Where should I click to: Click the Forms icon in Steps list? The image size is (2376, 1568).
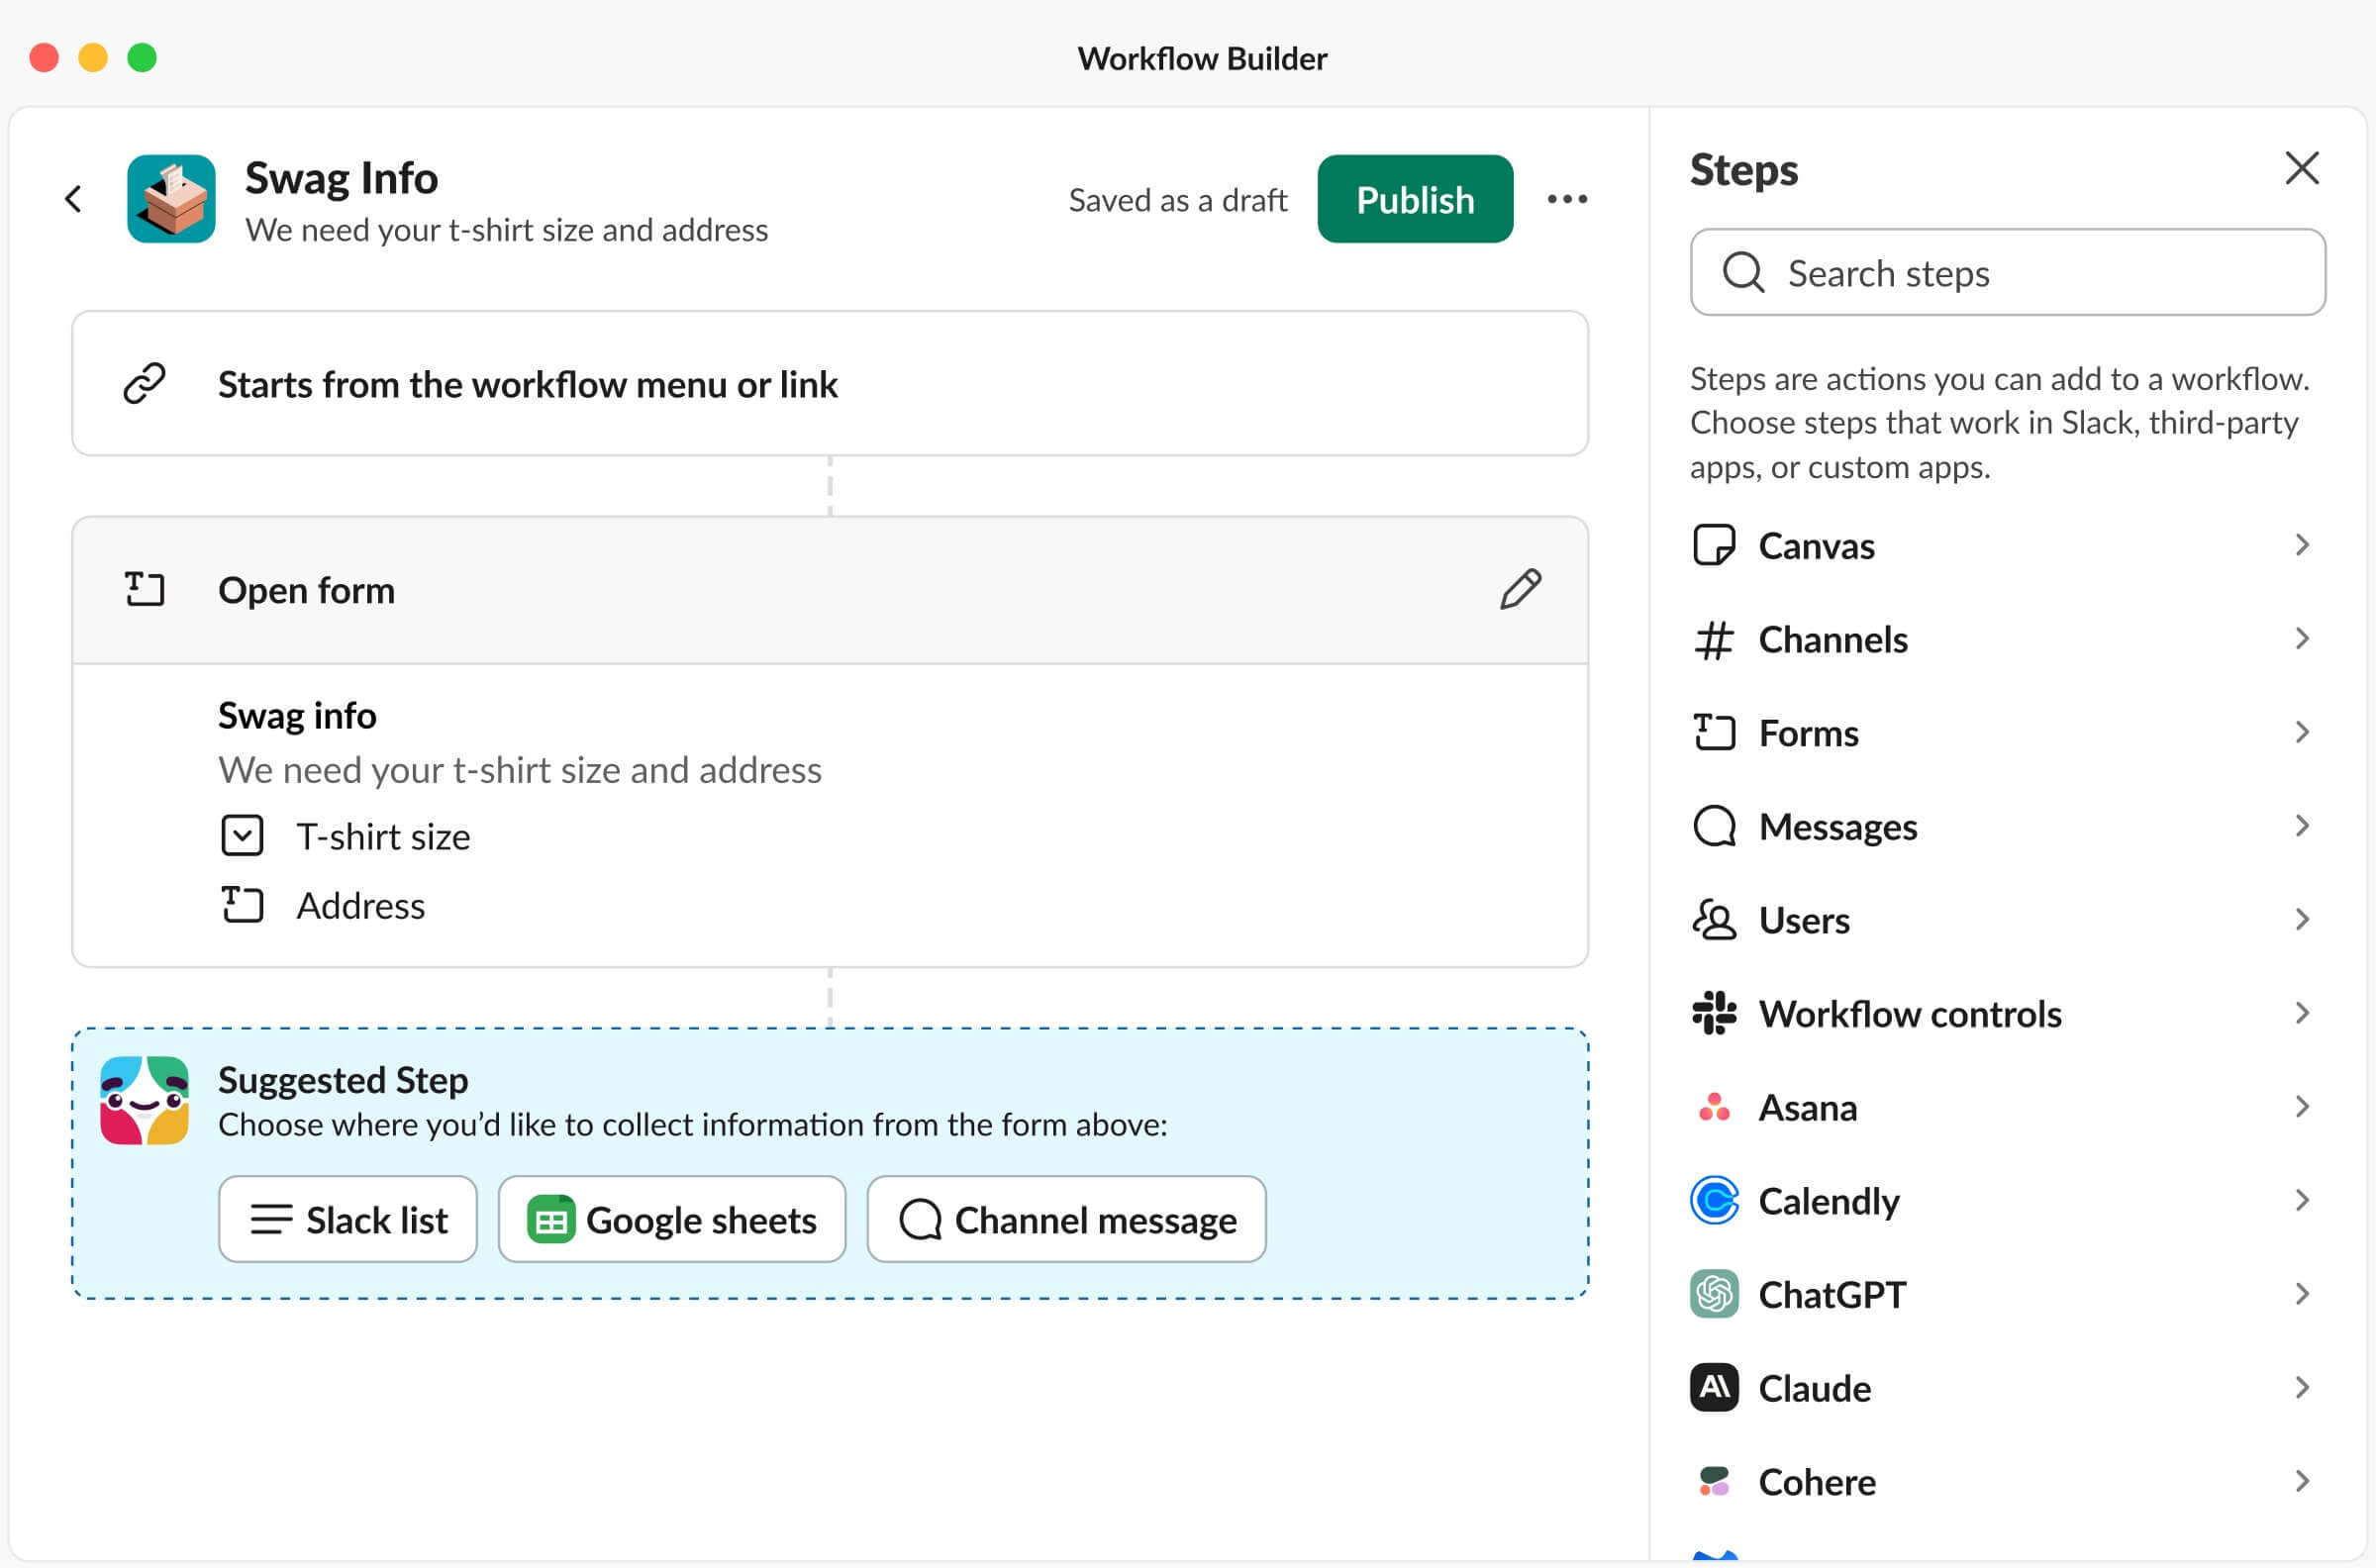click(x=1714, y=732)
